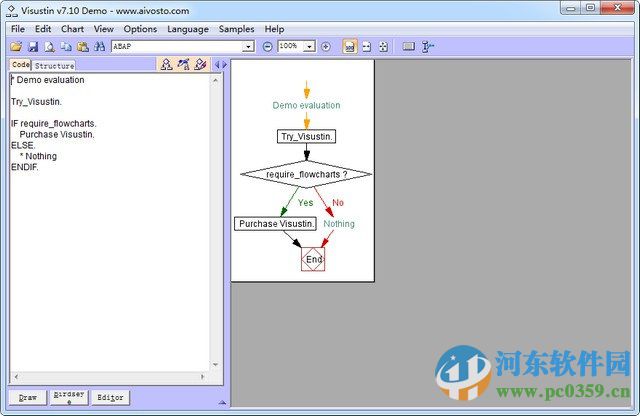Click the horizontal scrollbar's right arrow
The image size is (640, 416).
202,377
